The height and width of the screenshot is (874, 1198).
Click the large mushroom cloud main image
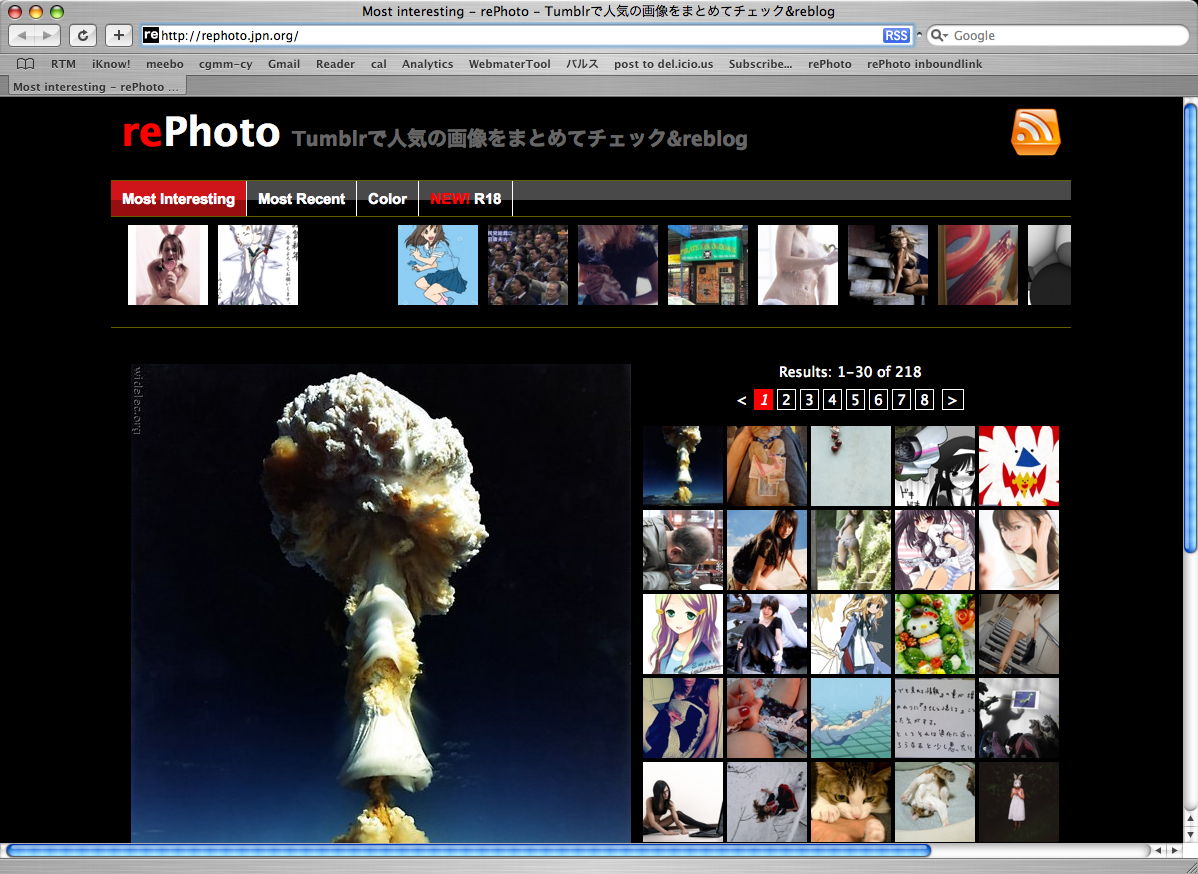(x=380, y=604)
